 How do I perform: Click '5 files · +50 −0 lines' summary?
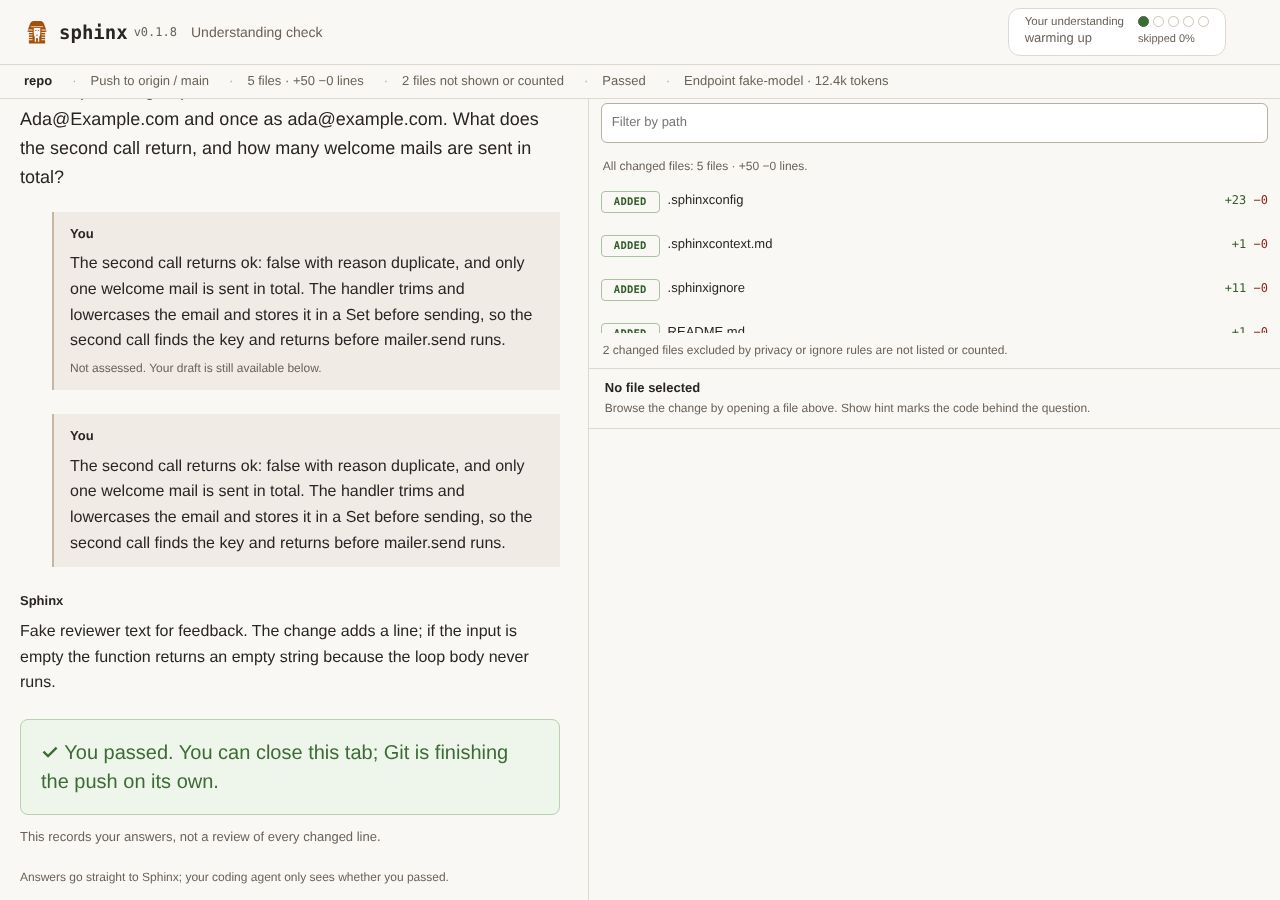pos(306,81)
